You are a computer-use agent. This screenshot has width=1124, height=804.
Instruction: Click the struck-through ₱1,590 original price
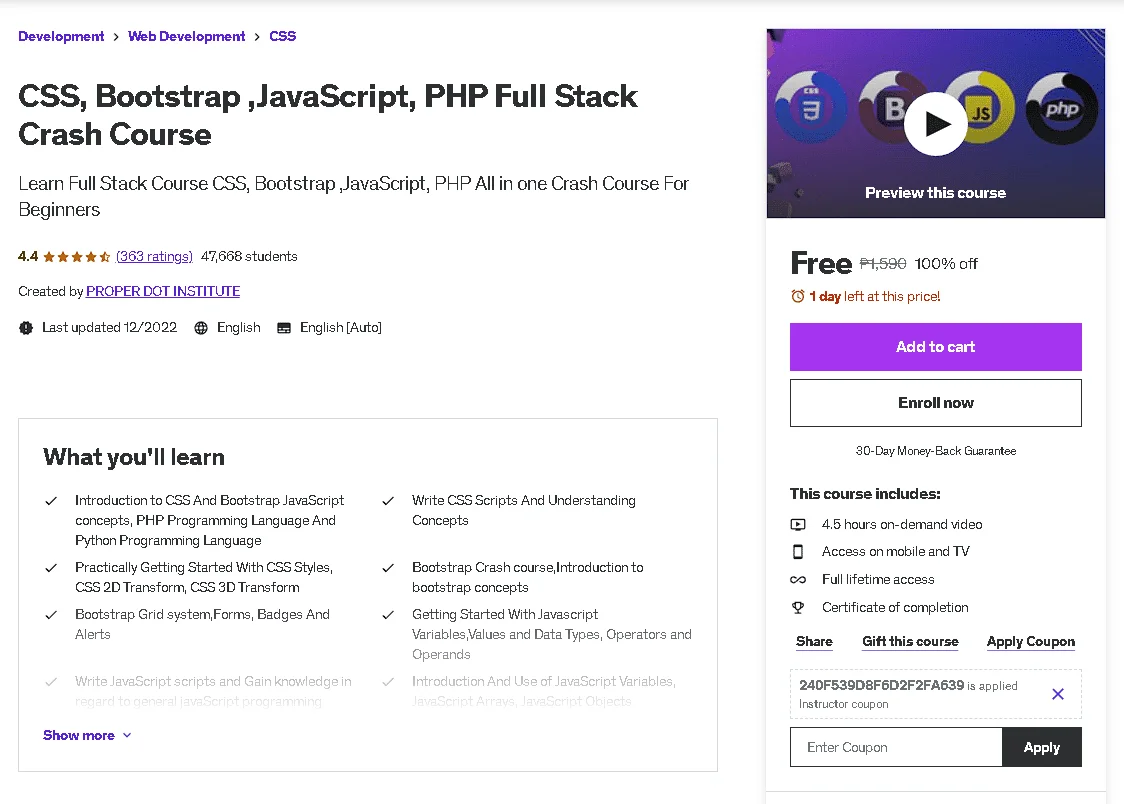pos(882,264)
